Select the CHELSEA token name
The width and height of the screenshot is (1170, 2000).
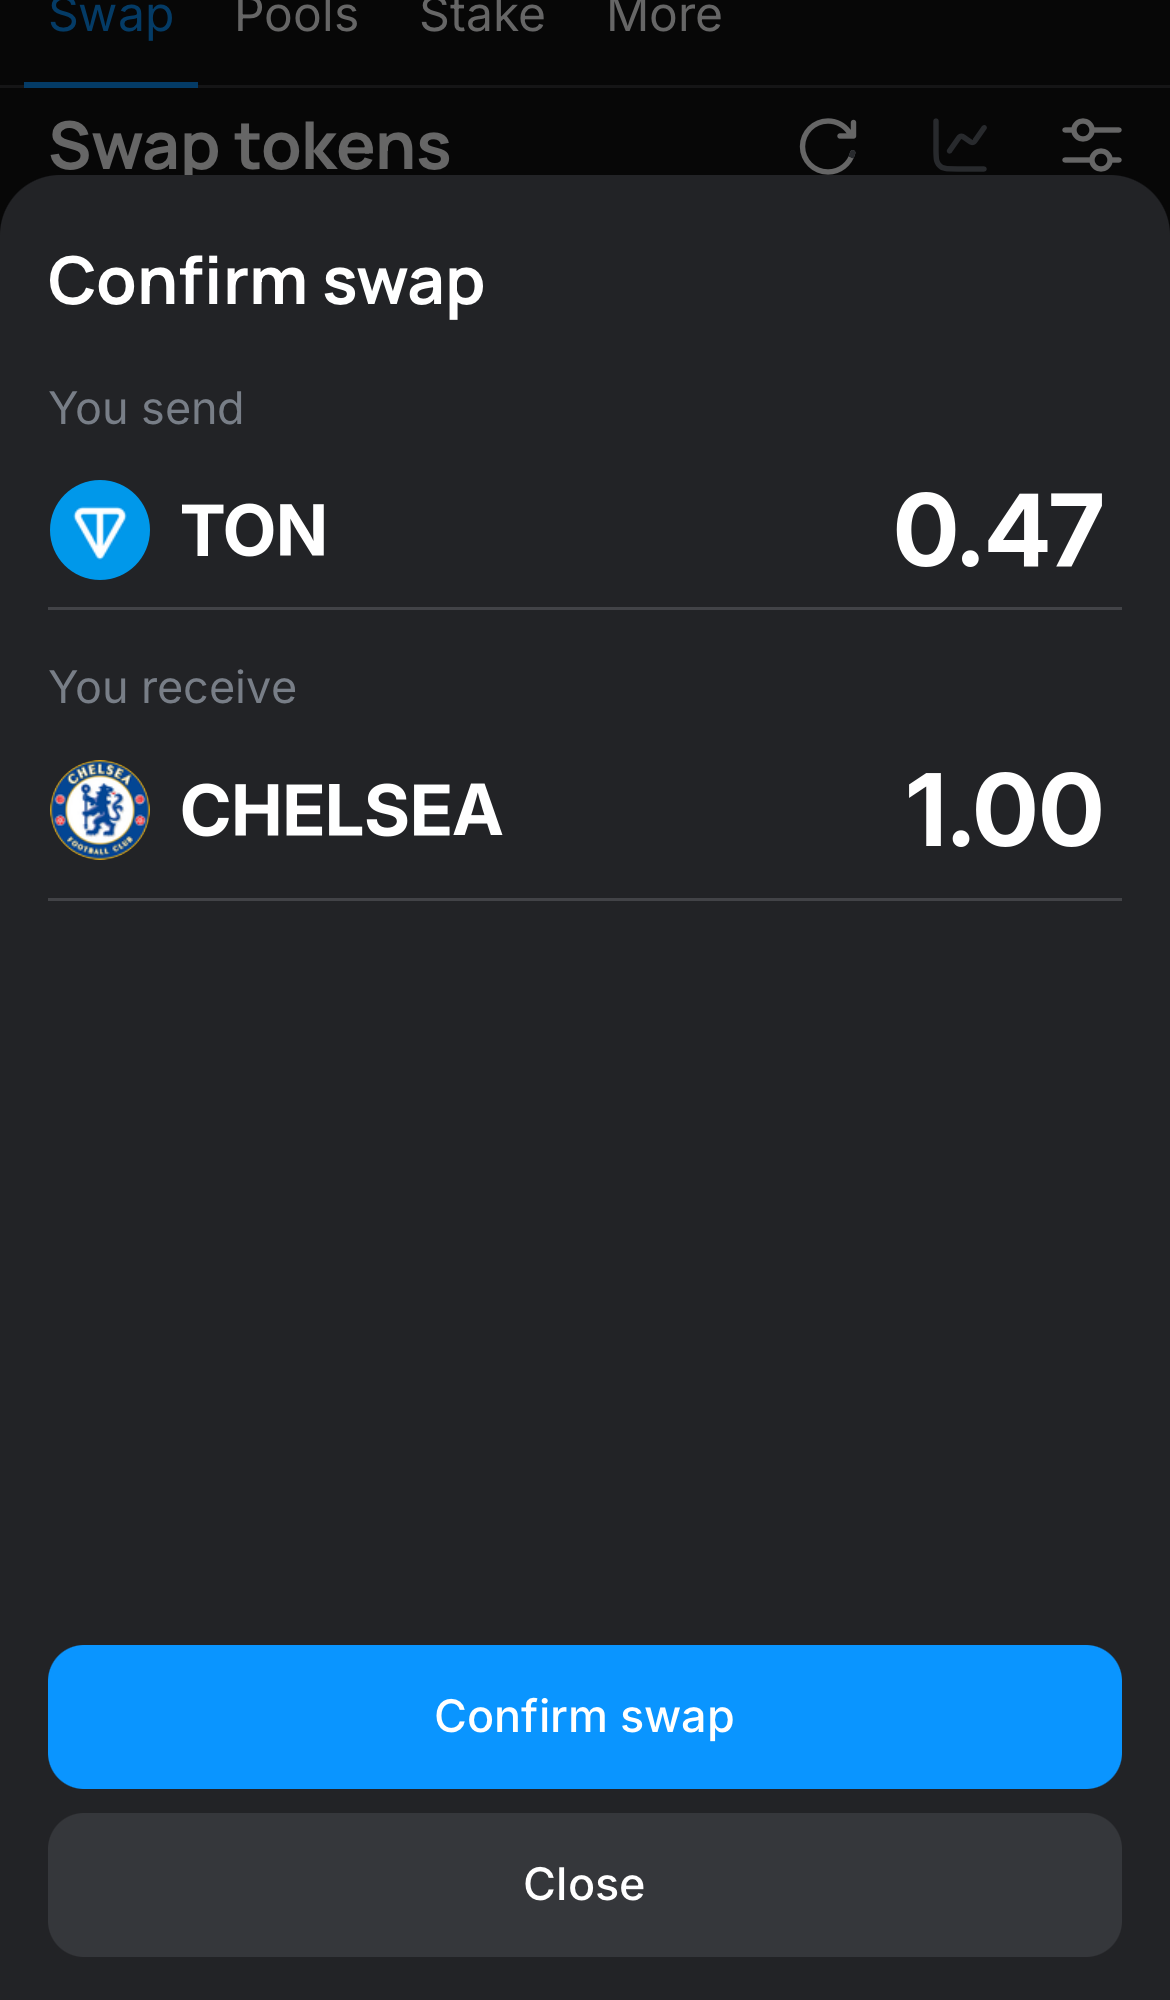tap(341, 811)
